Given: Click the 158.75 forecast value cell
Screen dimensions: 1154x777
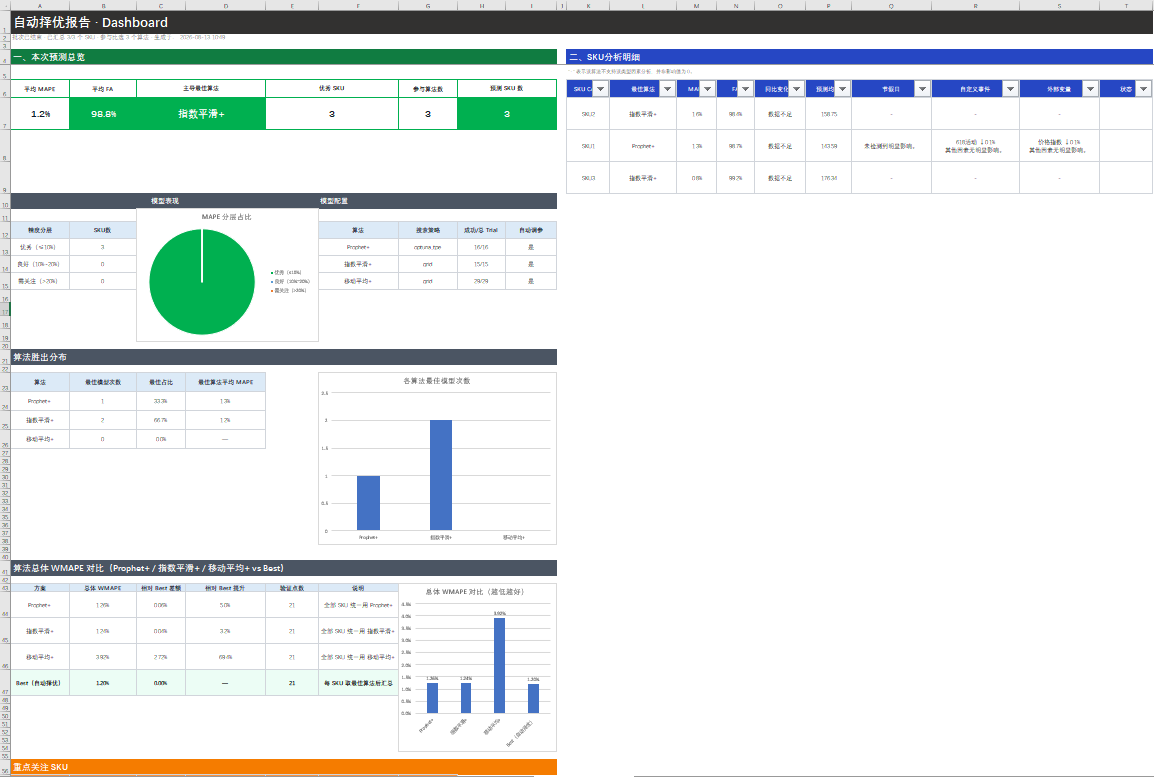Looking at the screenshot, I should click(829, 114).
